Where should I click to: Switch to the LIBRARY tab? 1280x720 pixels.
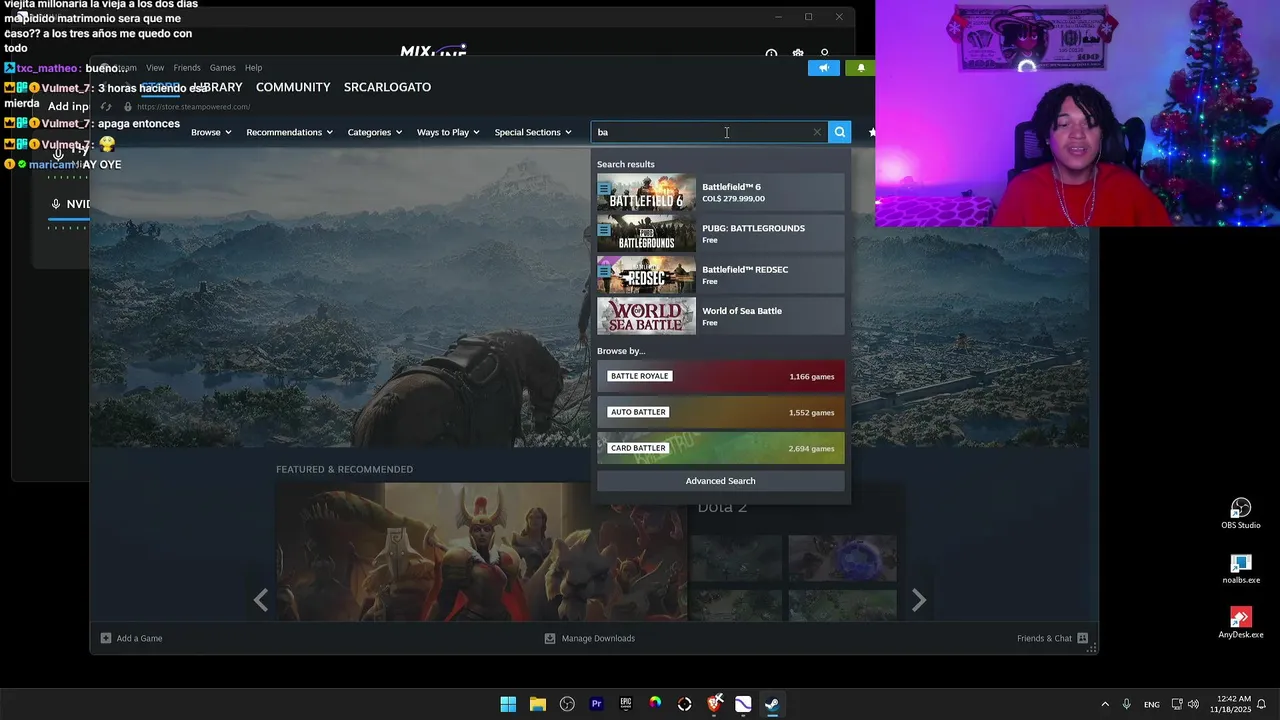(x=218, y=87)
